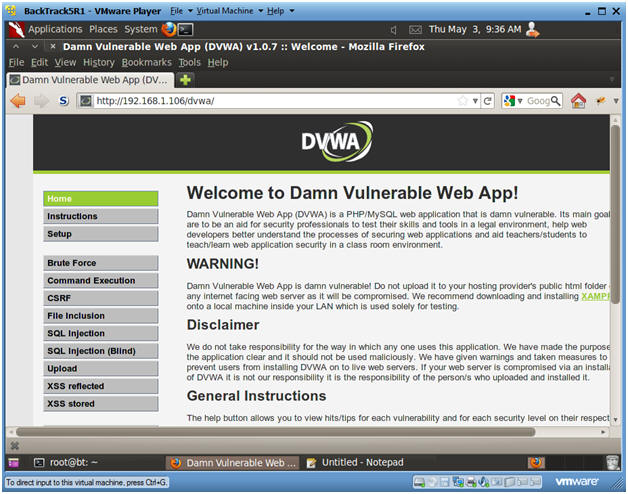Viewport: 628px width, 494px height.
Task: Expand the address bar history dropdown
Action: pos(475,101)
